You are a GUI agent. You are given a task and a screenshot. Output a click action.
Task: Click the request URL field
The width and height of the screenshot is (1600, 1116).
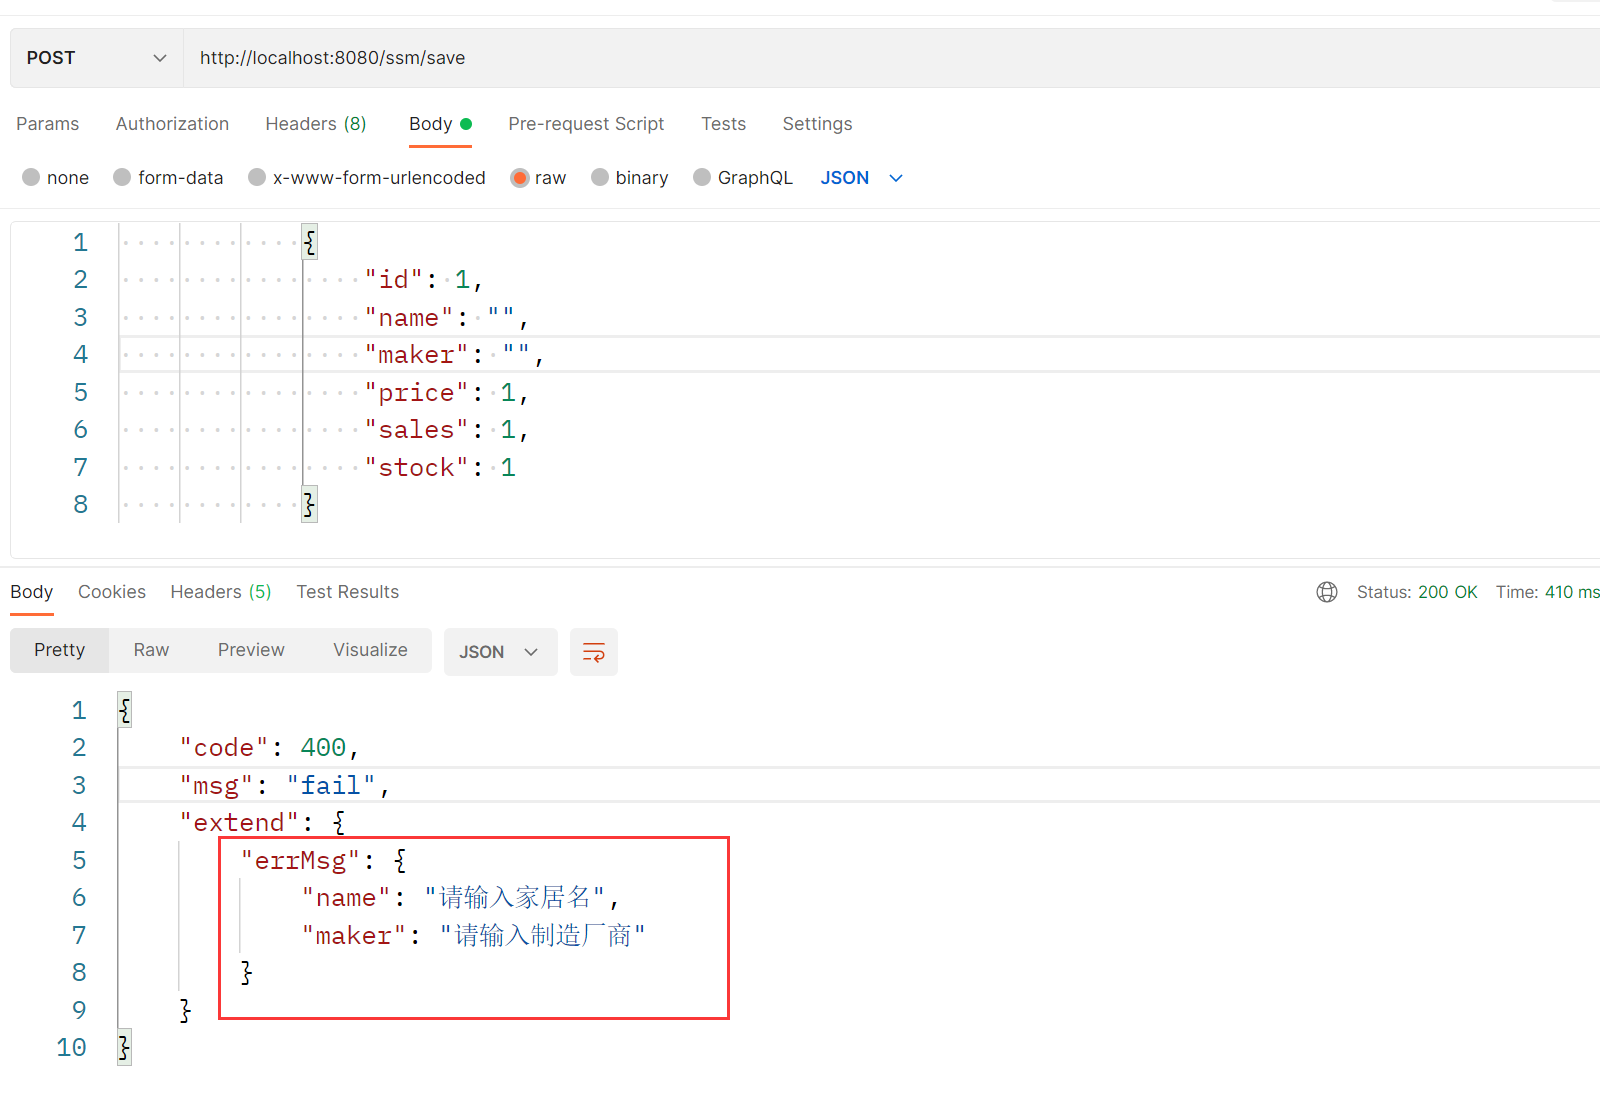892,58
